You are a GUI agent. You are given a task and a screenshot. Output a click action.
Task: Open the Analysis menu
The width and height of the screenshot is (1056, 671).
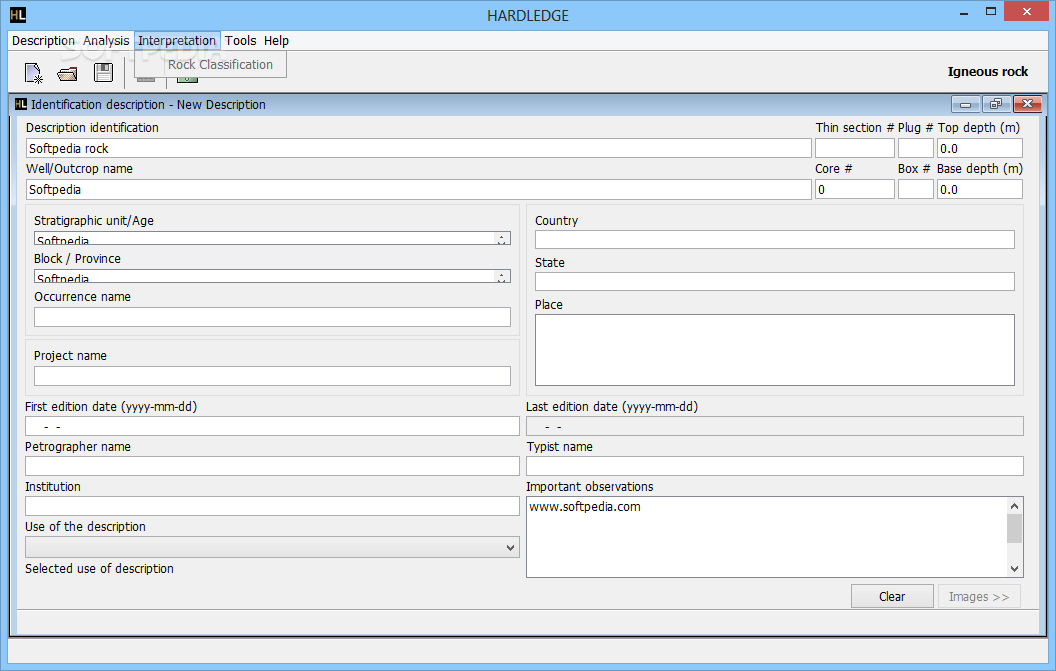click(106, 40)
